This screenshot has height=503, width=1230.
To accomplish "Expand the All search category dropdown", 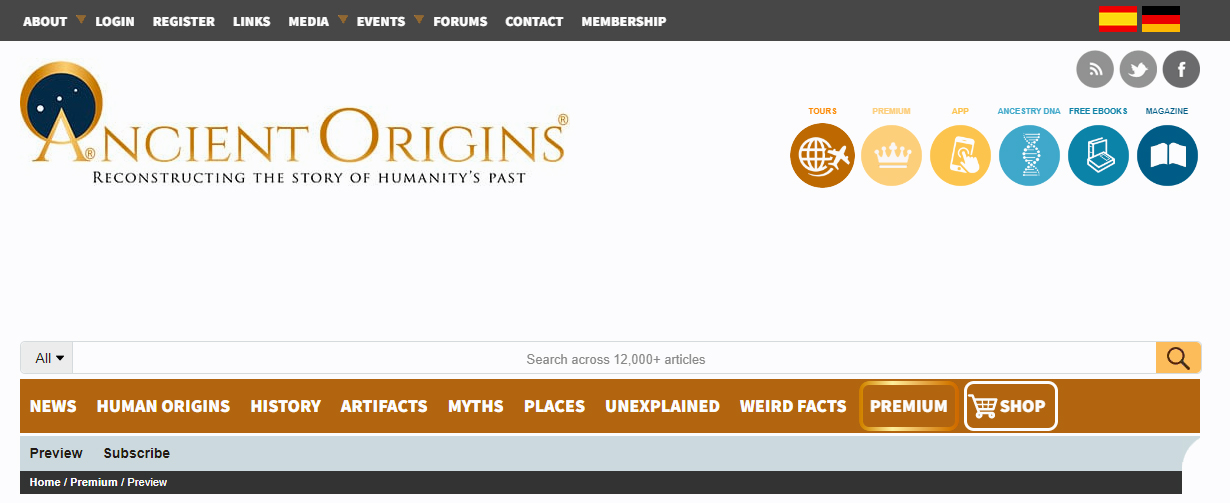I will [48, 358].
